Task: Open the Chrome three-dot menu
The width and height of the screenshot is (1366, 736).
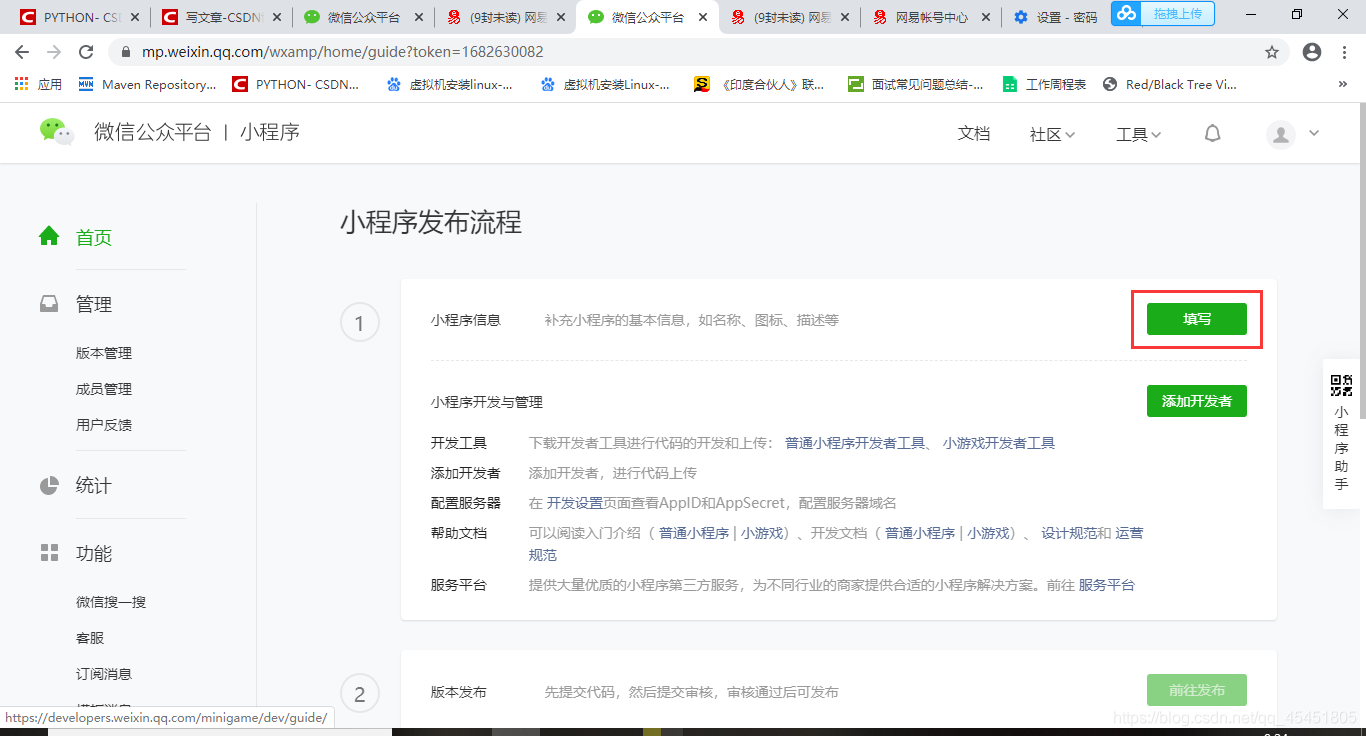Action: click(x=1343, y=52)
